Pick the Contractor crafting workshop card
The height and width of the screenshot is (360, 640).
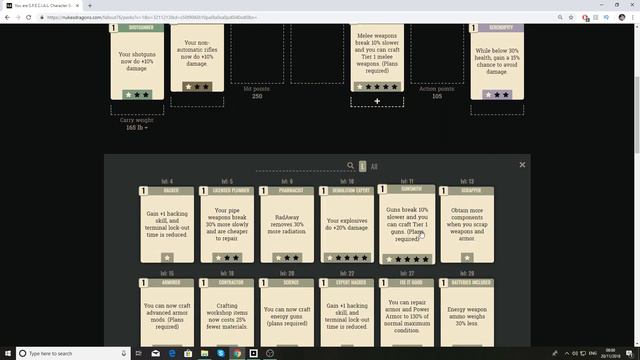coord(227,313)
